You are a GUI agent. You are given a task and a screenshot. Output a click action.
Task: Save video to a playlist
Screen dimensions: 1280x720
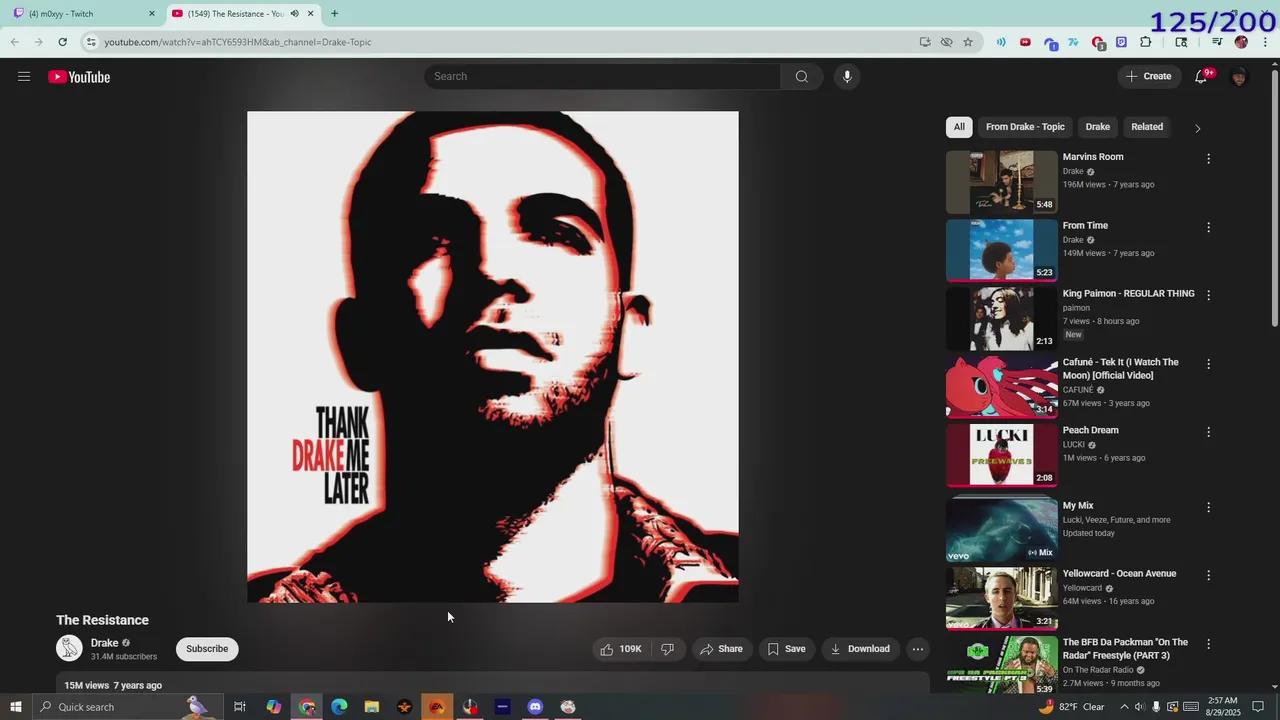tap(786, 649)
